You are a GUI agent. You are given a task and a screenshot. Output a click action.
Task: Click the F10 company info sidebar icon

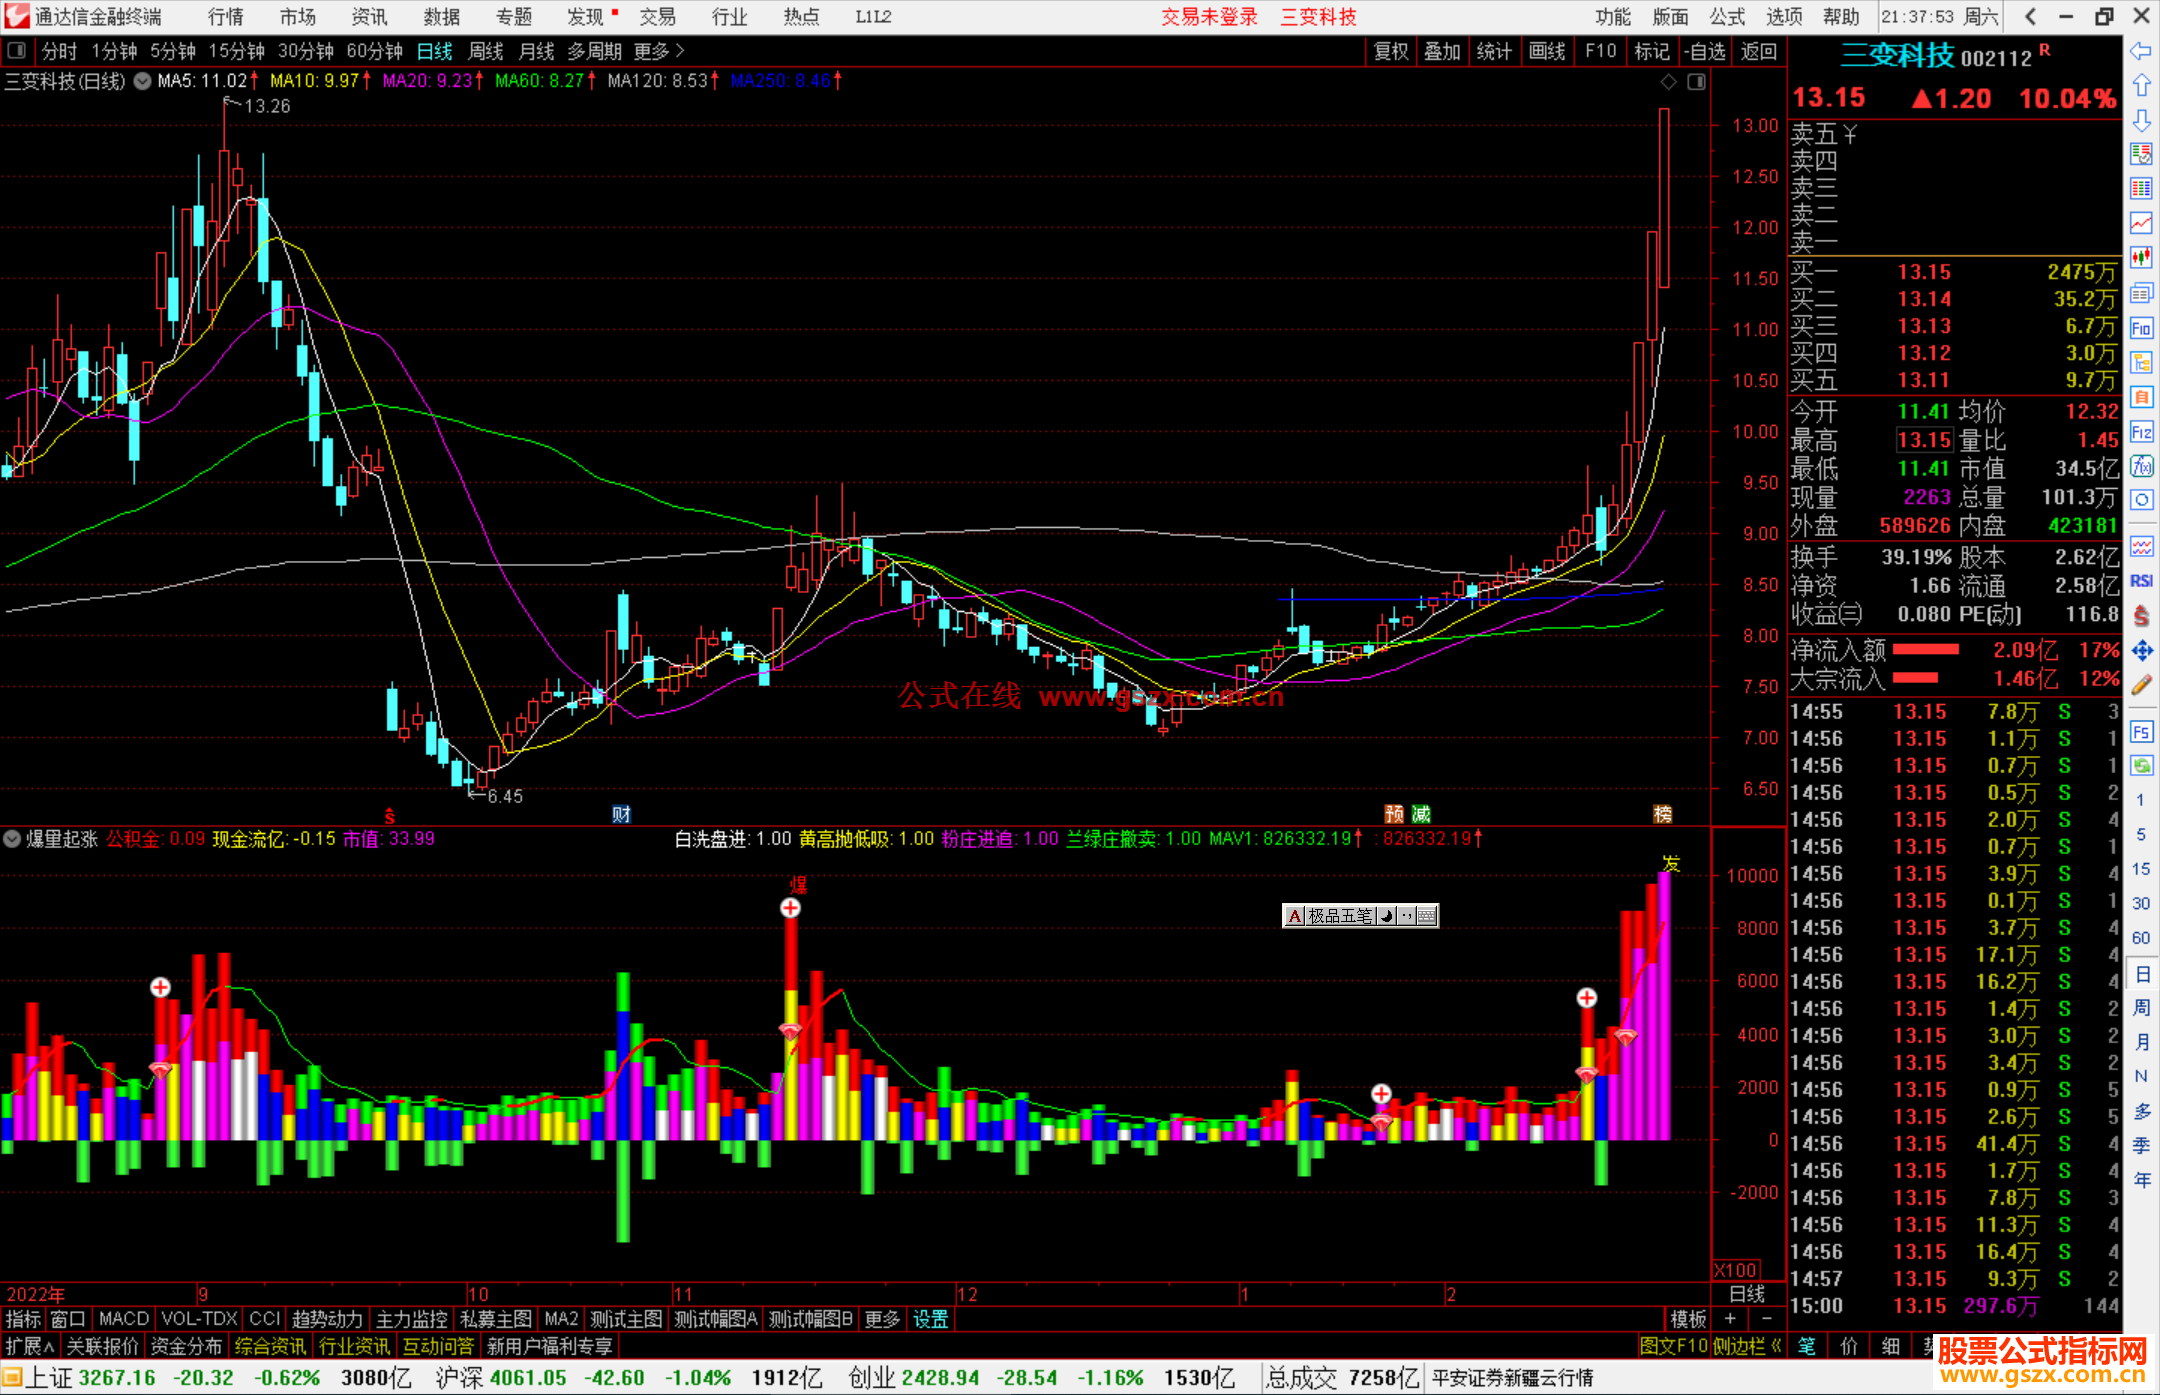tap(2141, 328)
